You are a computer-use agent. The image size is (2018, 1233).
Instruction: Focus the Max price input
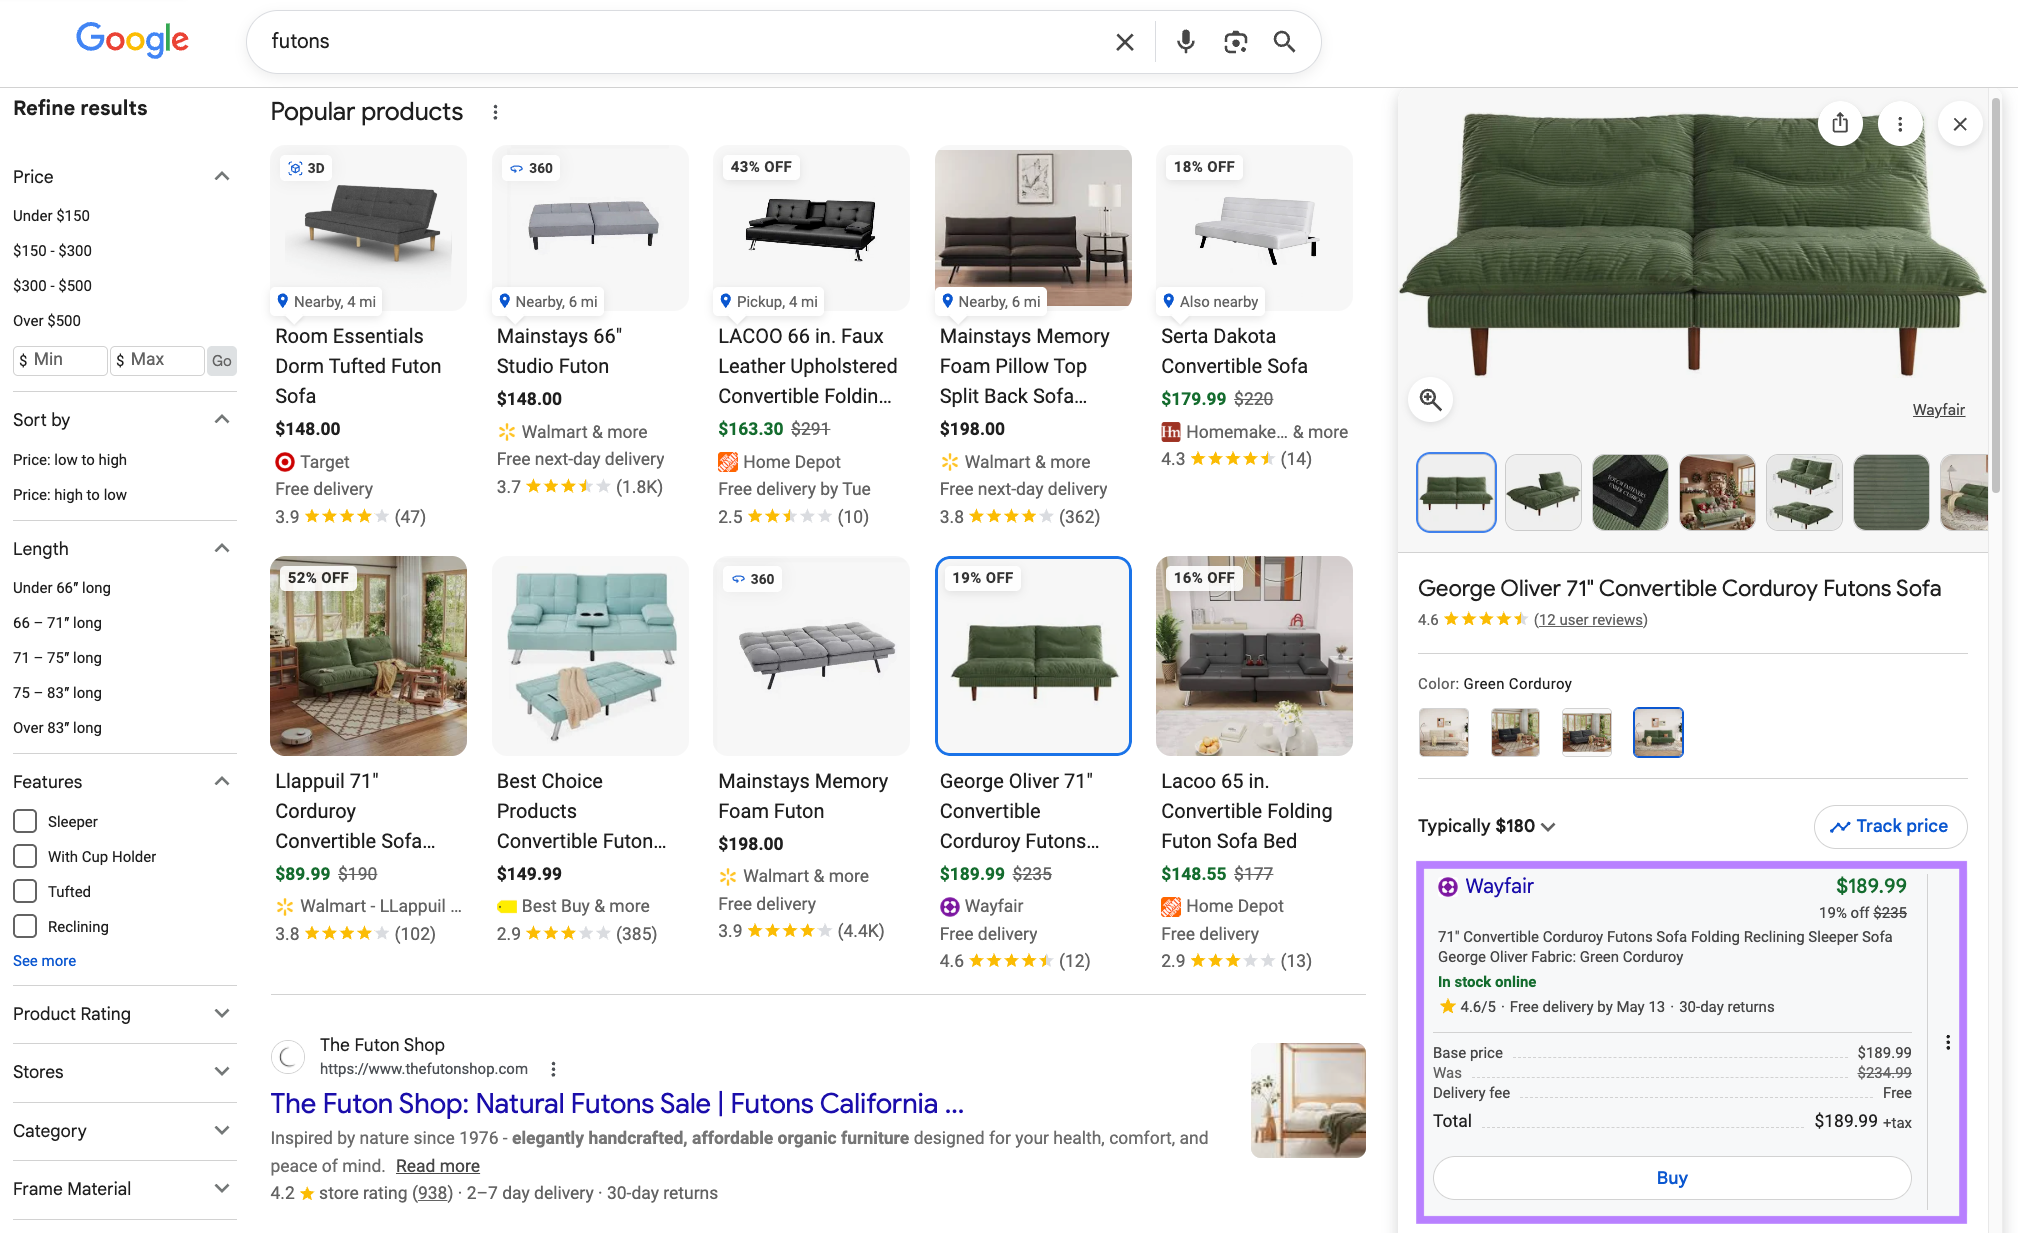pyautogui.click(x=157, y=360)
